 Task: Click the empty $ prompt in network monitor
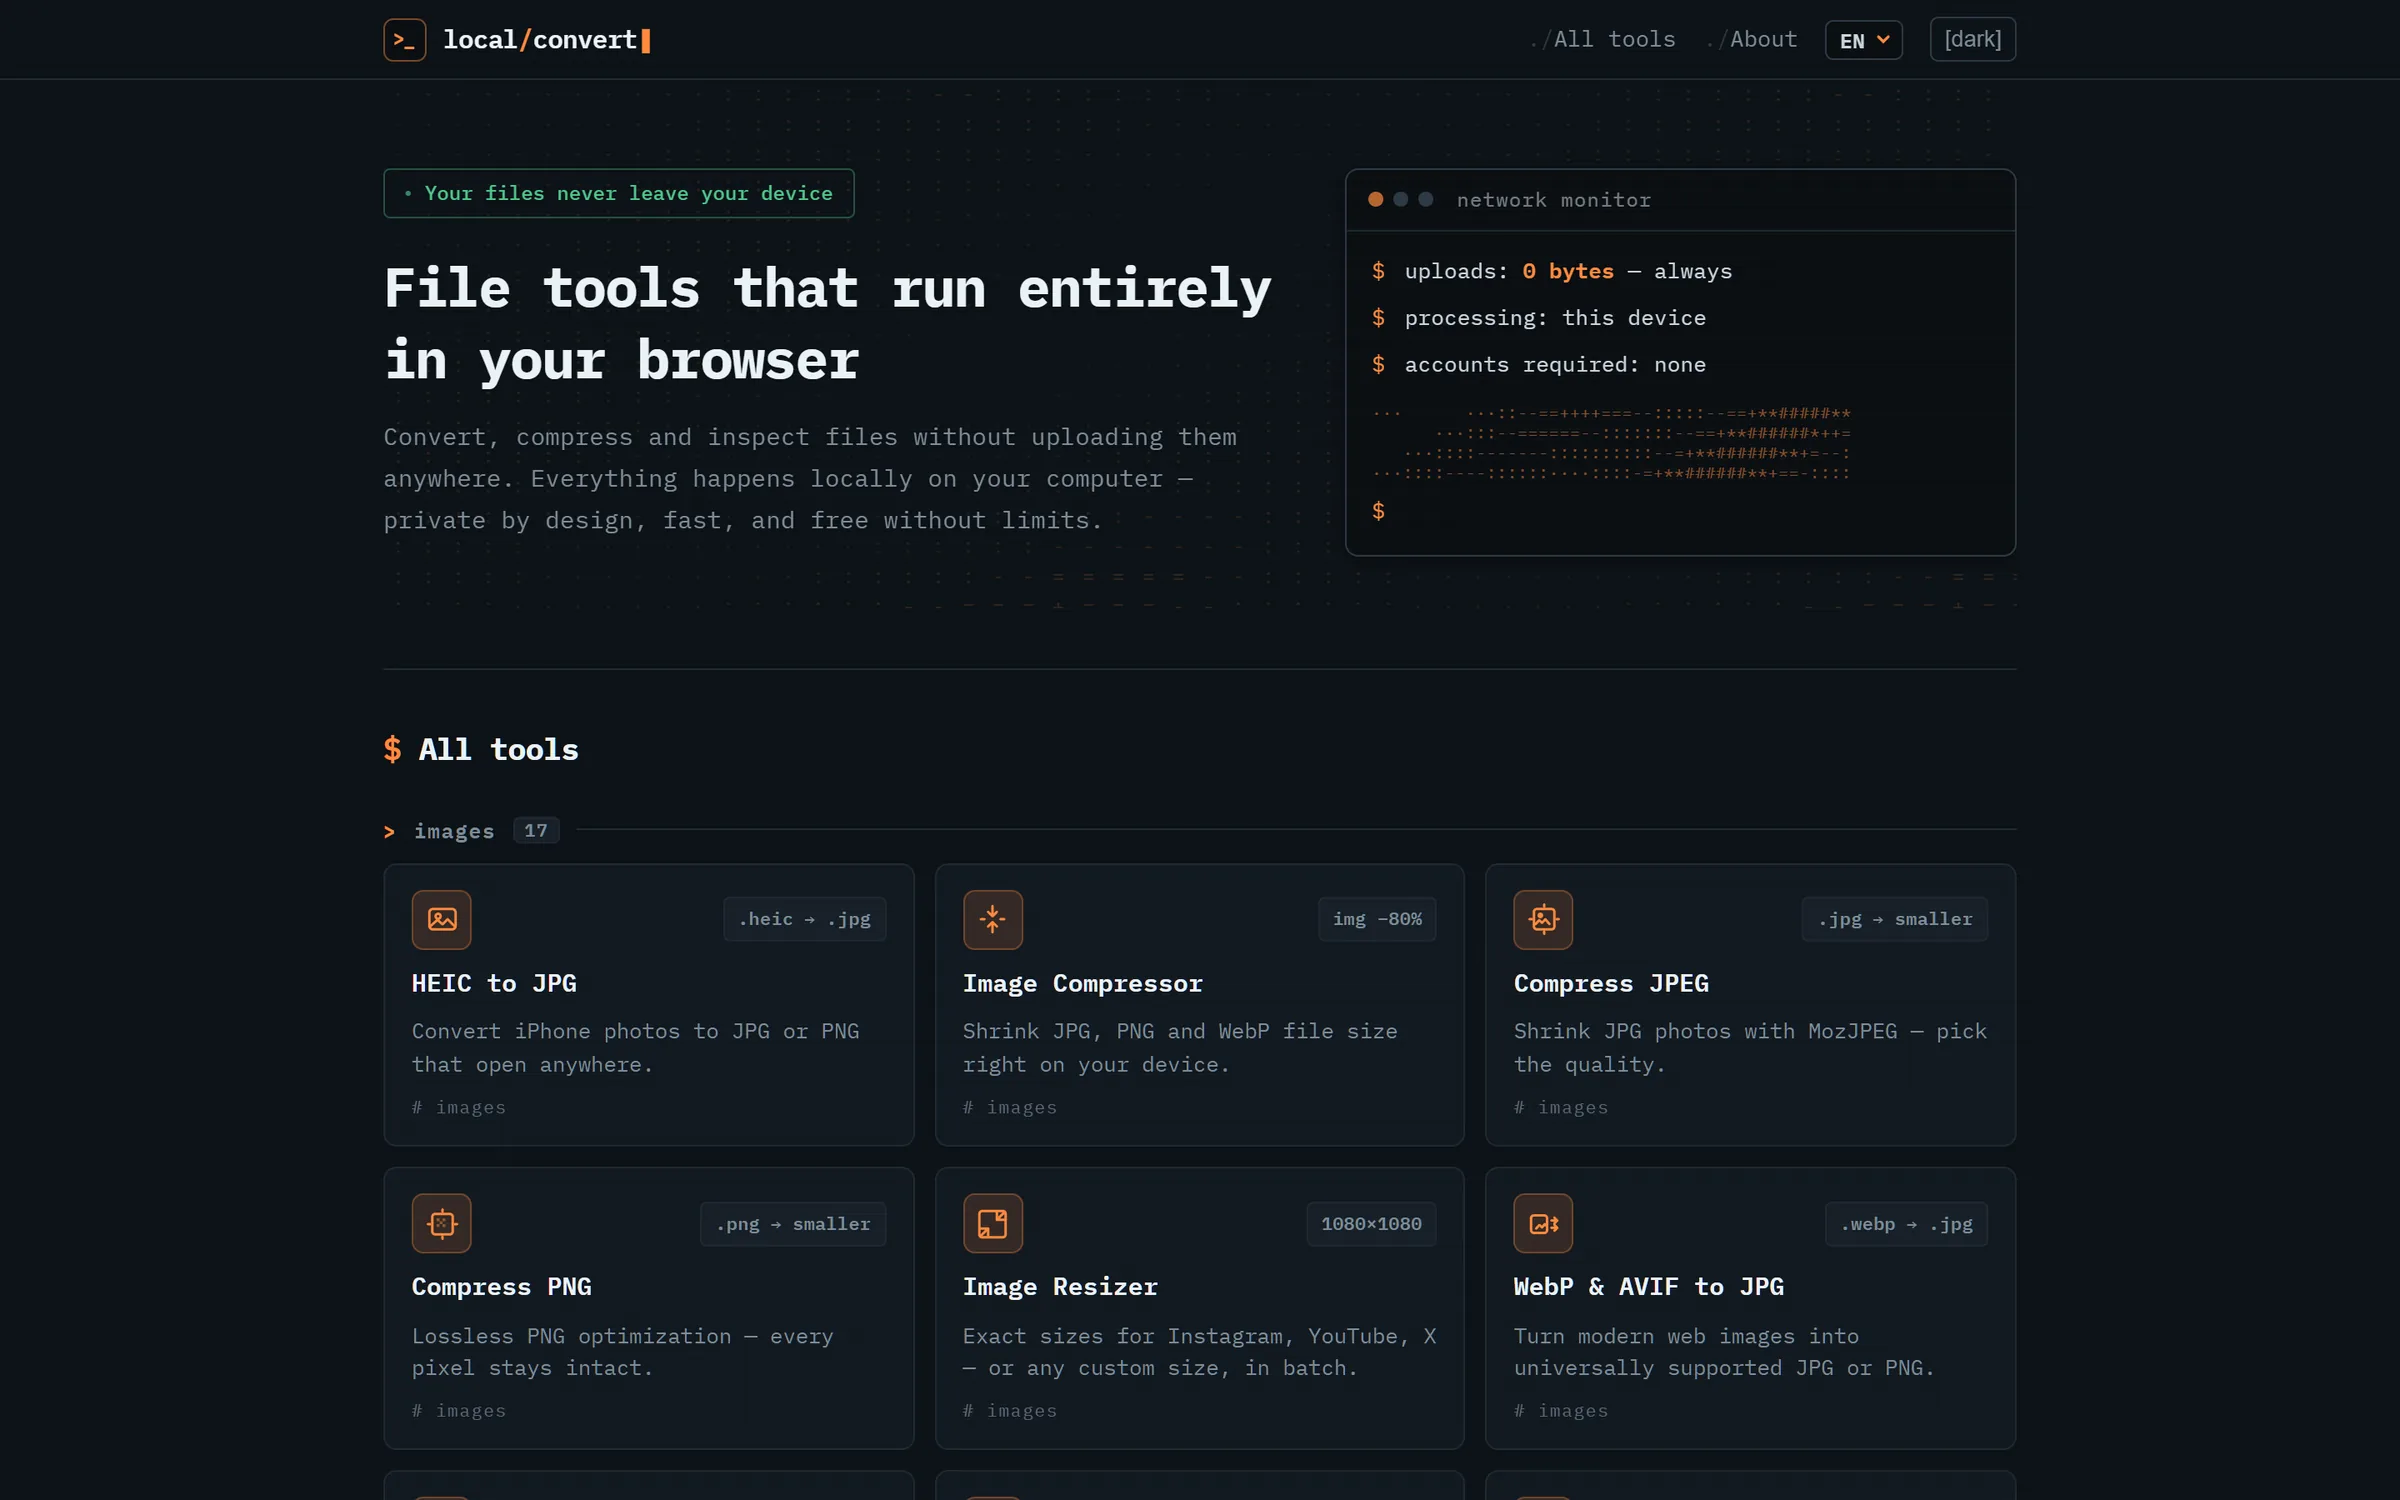coord(1378,511)
